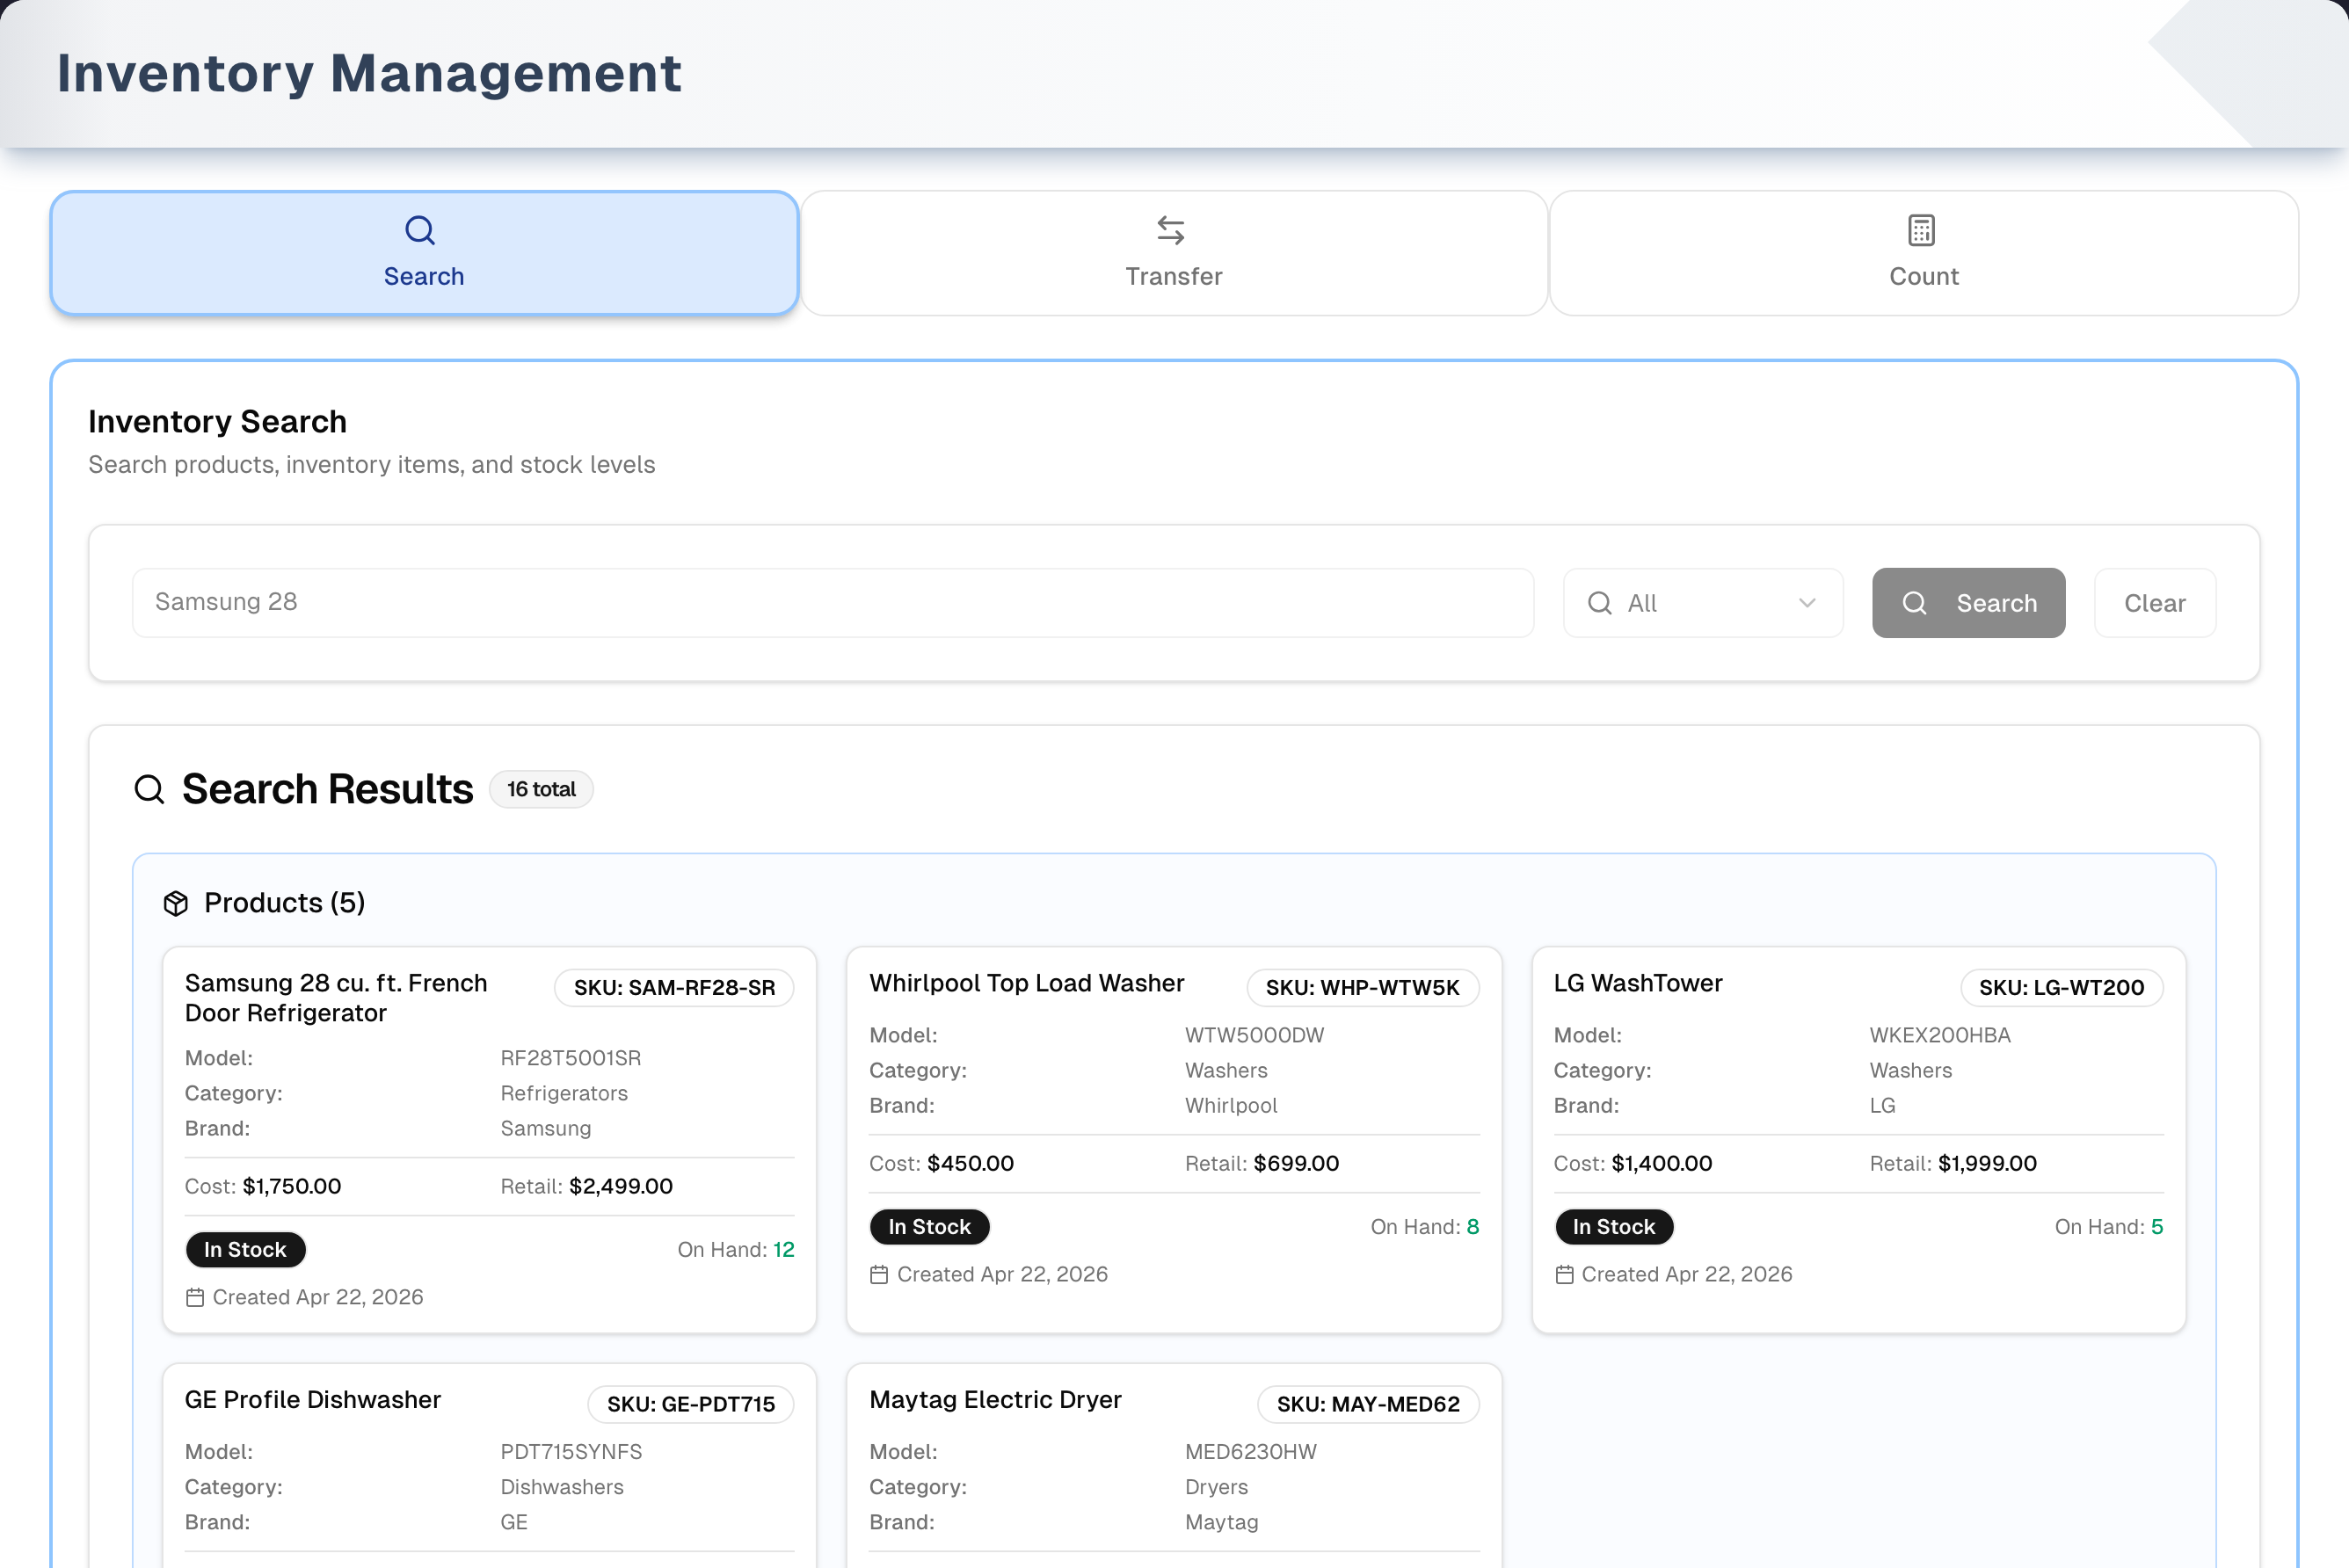The width and height of the screenshot is (2349, 1568).
Task: Click the SKU: SAM-RF28-SR badge
Action: point(674,987)
